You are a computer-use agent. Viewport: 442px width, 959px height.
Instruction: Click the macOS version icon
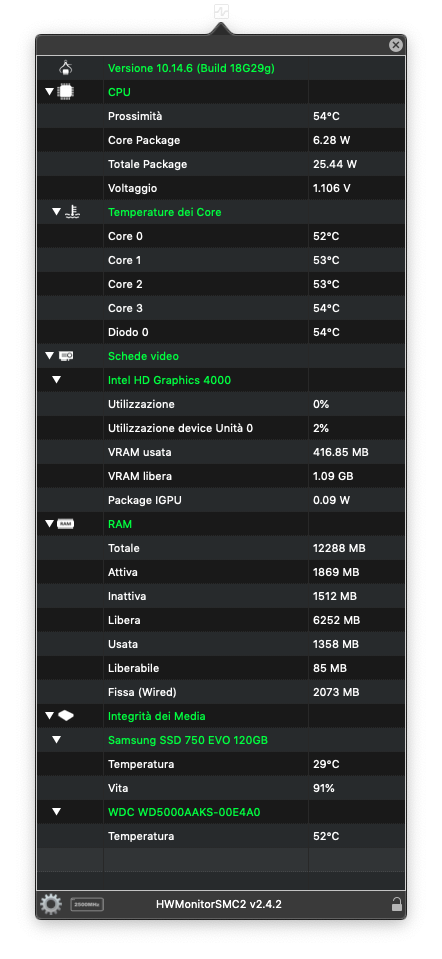[x=66, y=68]
